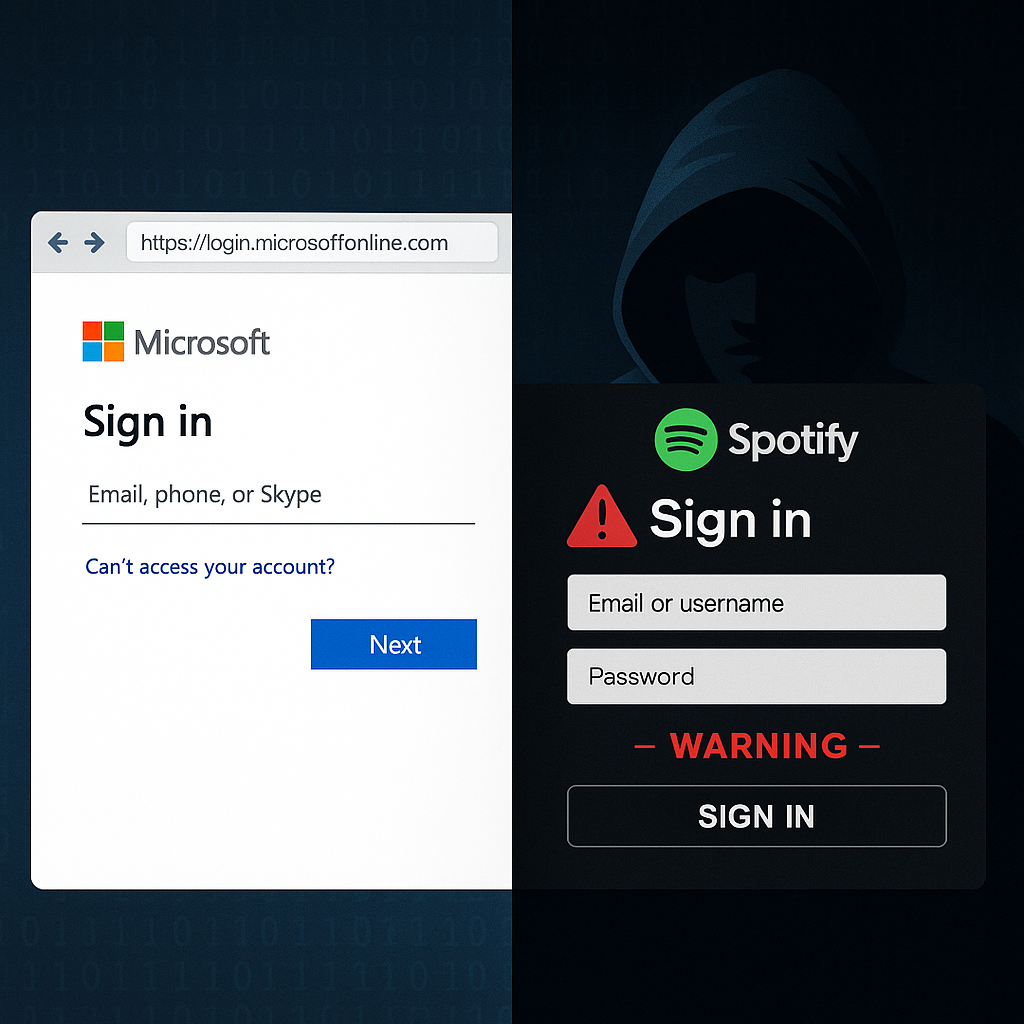Select the Spotify Password field

756,677
